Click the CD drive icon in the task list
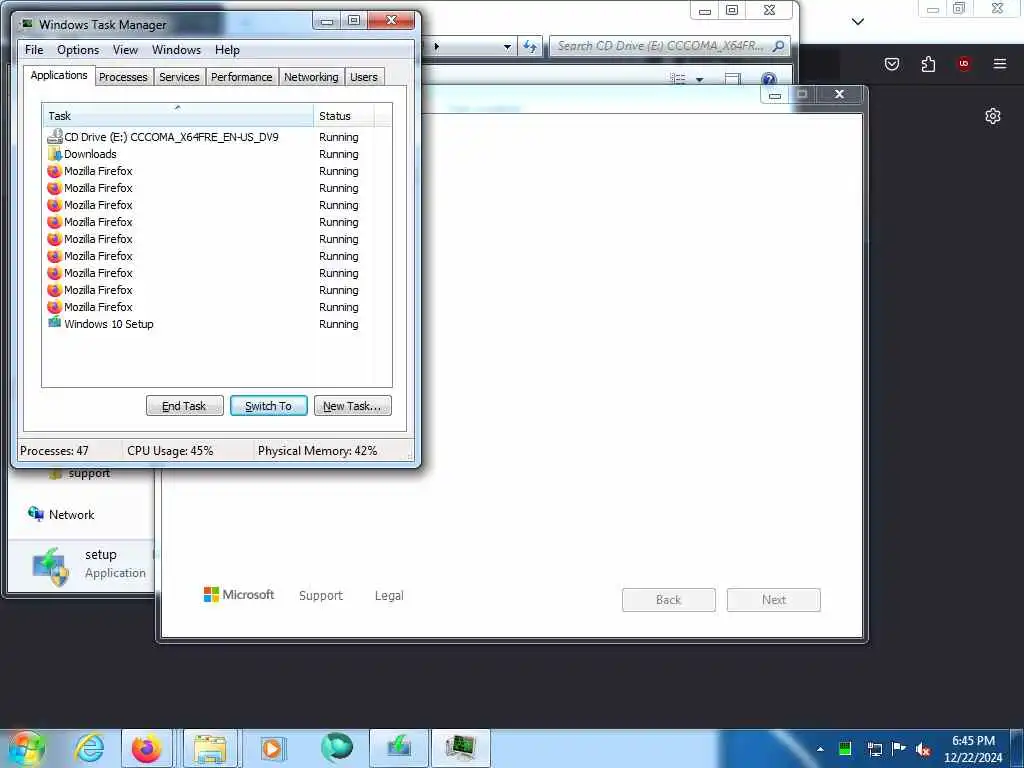This screenshot has width=1024, height=768. (x=55, y=136)
